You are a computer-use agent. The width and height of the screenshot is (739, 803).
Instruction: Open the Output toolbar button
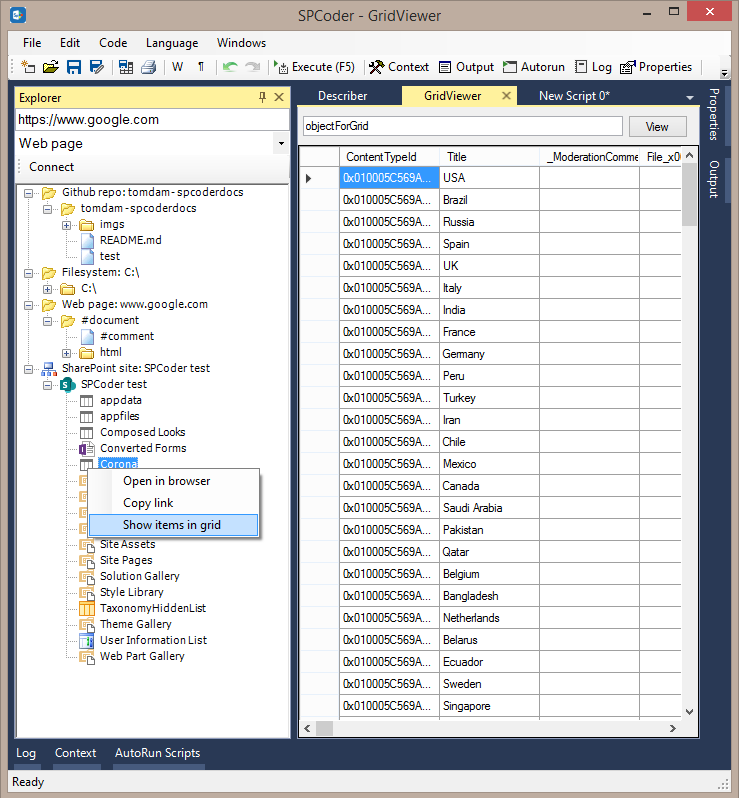point(467,67)
